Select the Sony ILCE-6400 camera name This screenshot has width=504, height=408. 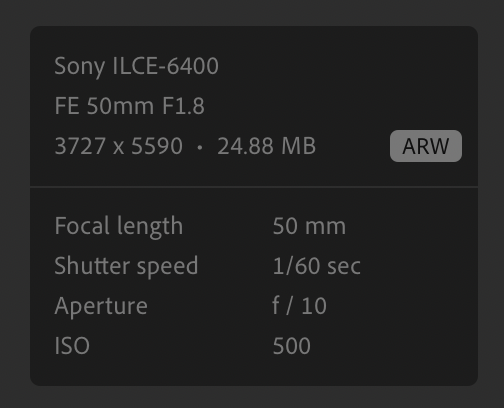[136, 66]
